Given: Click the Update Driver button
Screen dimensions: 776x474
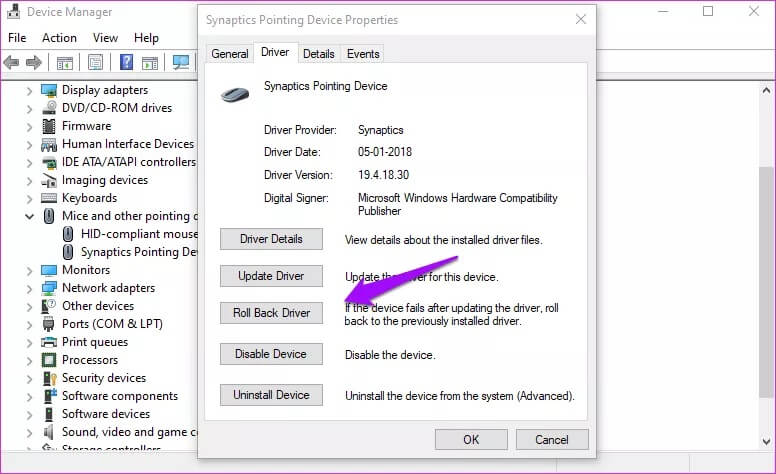Looking at the screenshot, I should point(271,276).
